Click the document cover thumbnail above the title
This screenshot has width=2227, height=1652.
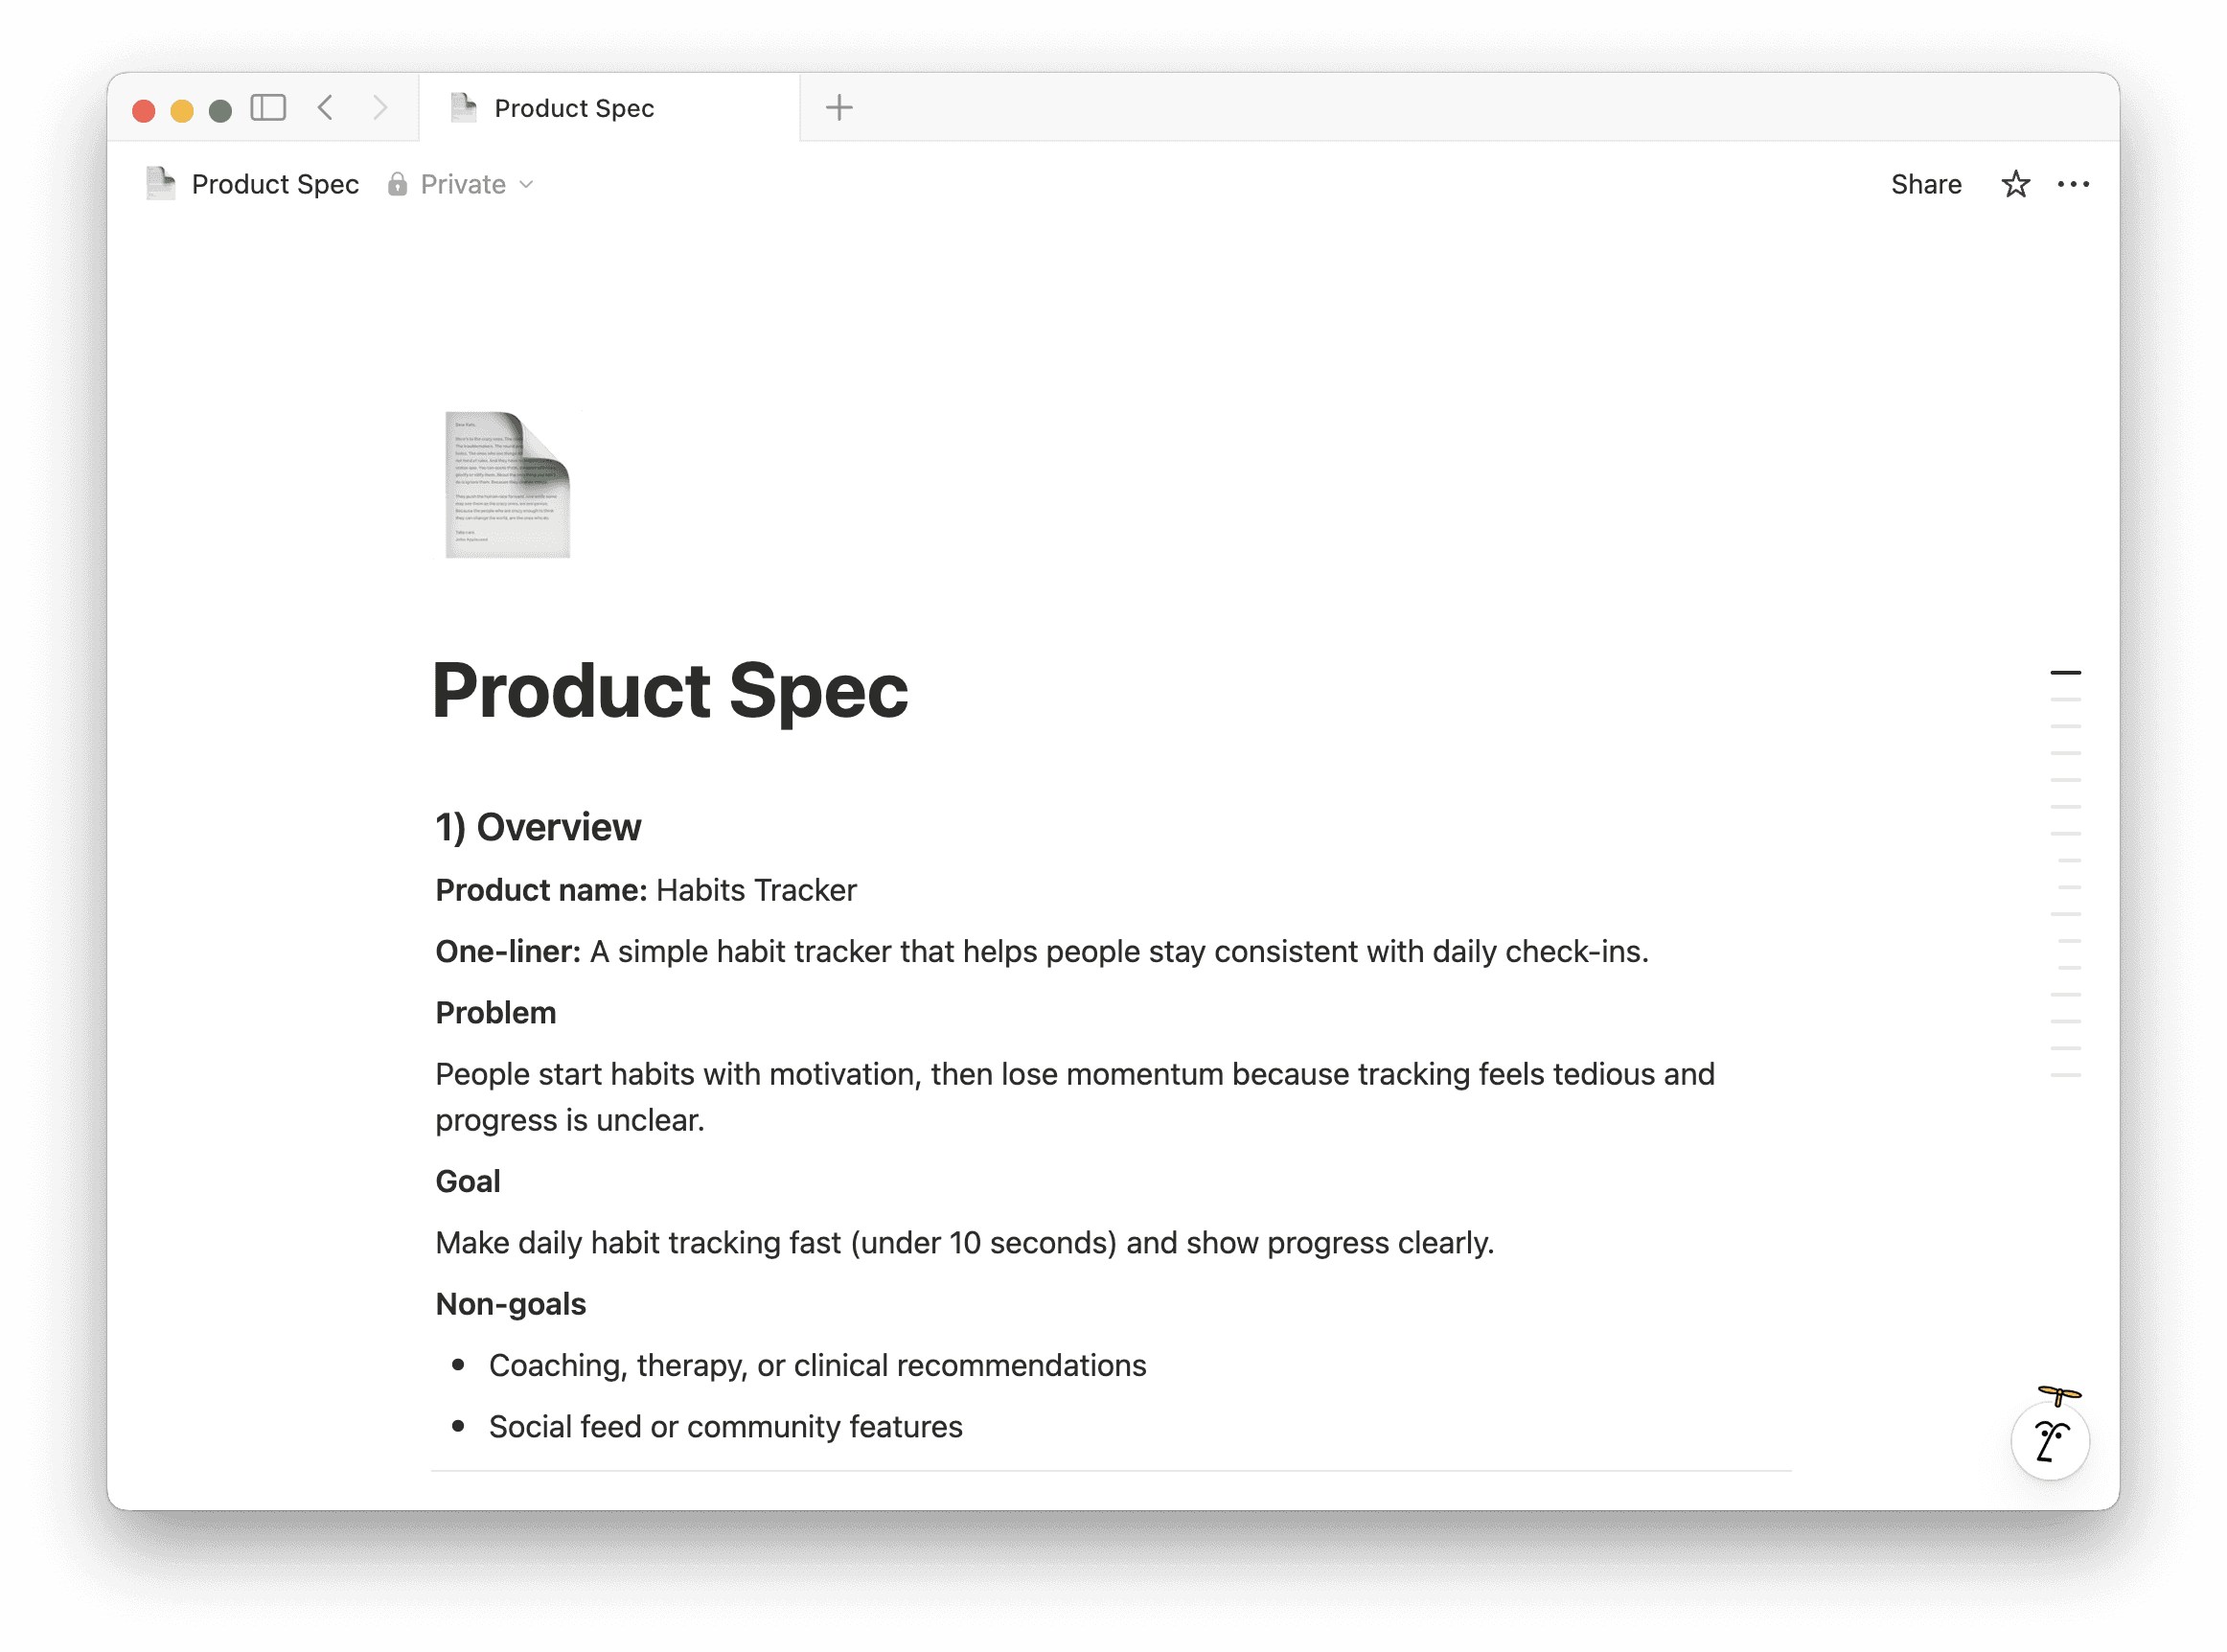[x=507, y=487]
